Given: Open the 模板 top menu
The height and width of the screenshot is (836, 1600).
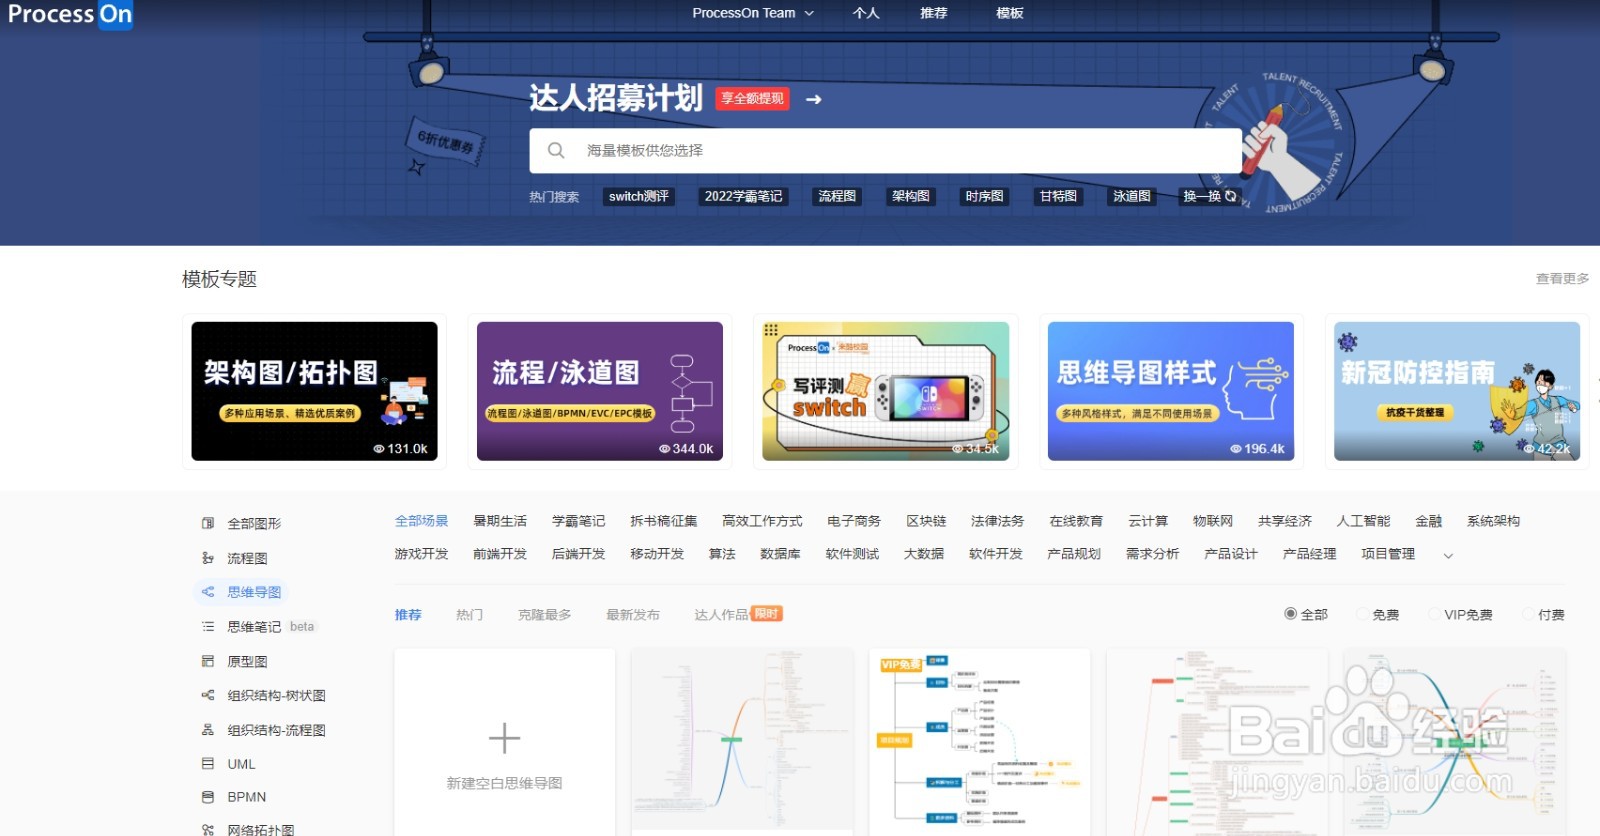Looking at the screenshot, I should pos(1010,13).
